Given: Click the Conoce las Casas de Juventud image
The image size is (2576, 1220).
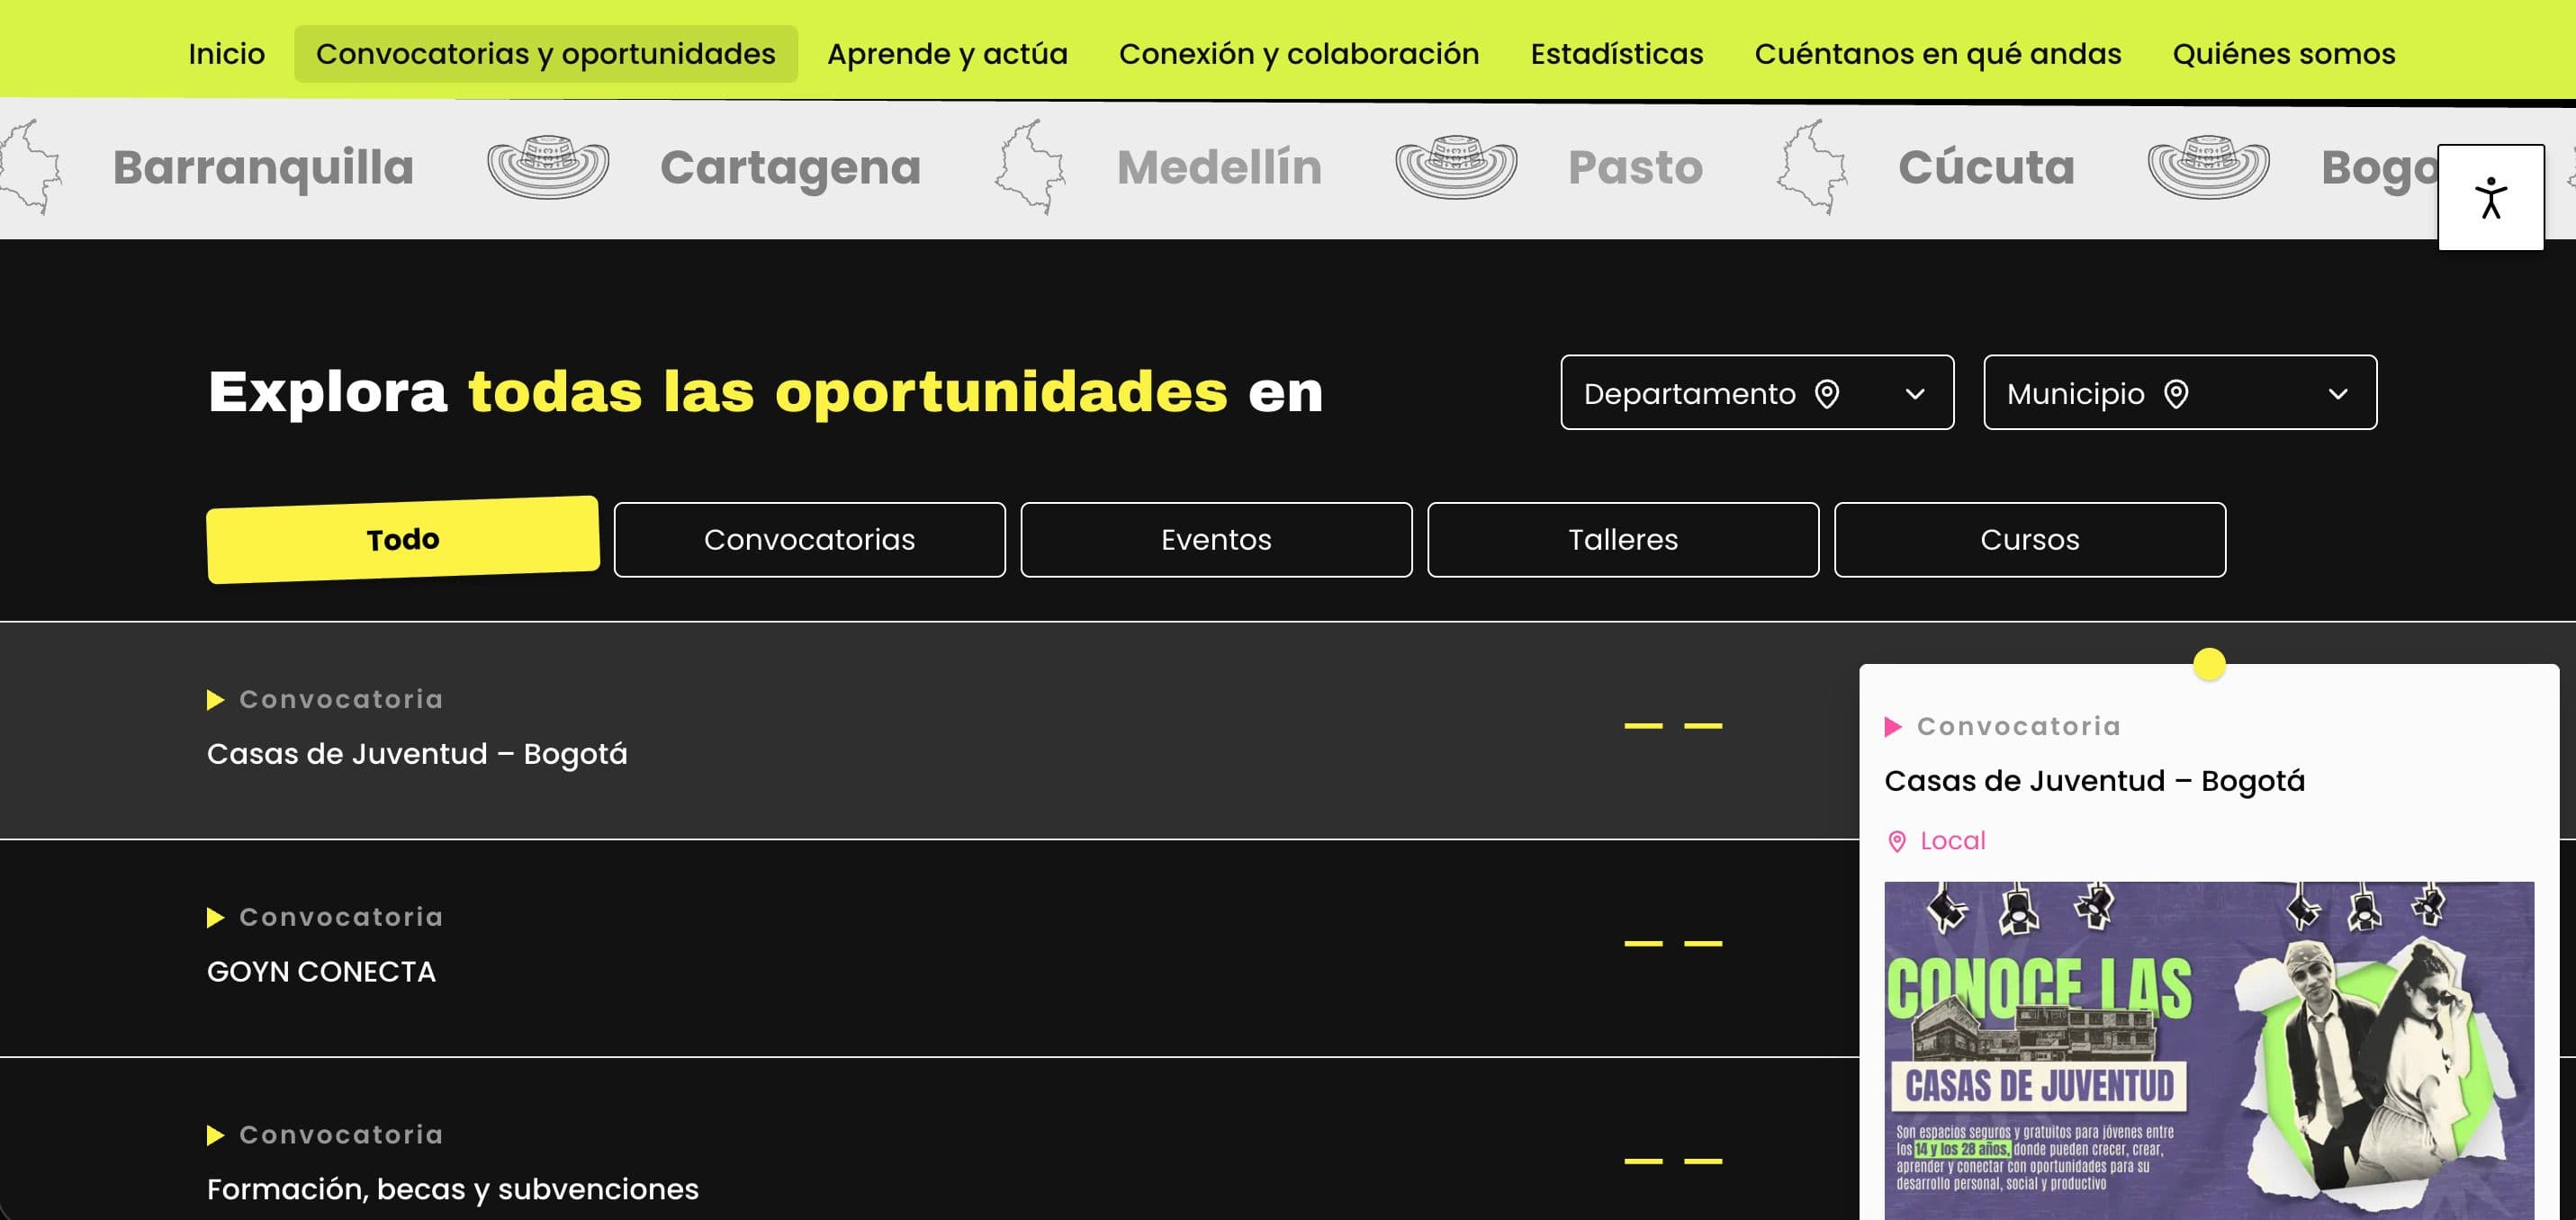Looking at the screenshot, I should [x=2209, y=1050].
